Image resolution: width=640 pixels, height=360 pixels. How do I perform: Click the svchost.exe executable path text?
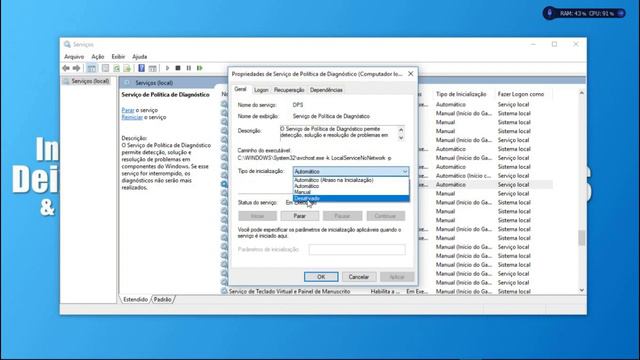[314, 158]
